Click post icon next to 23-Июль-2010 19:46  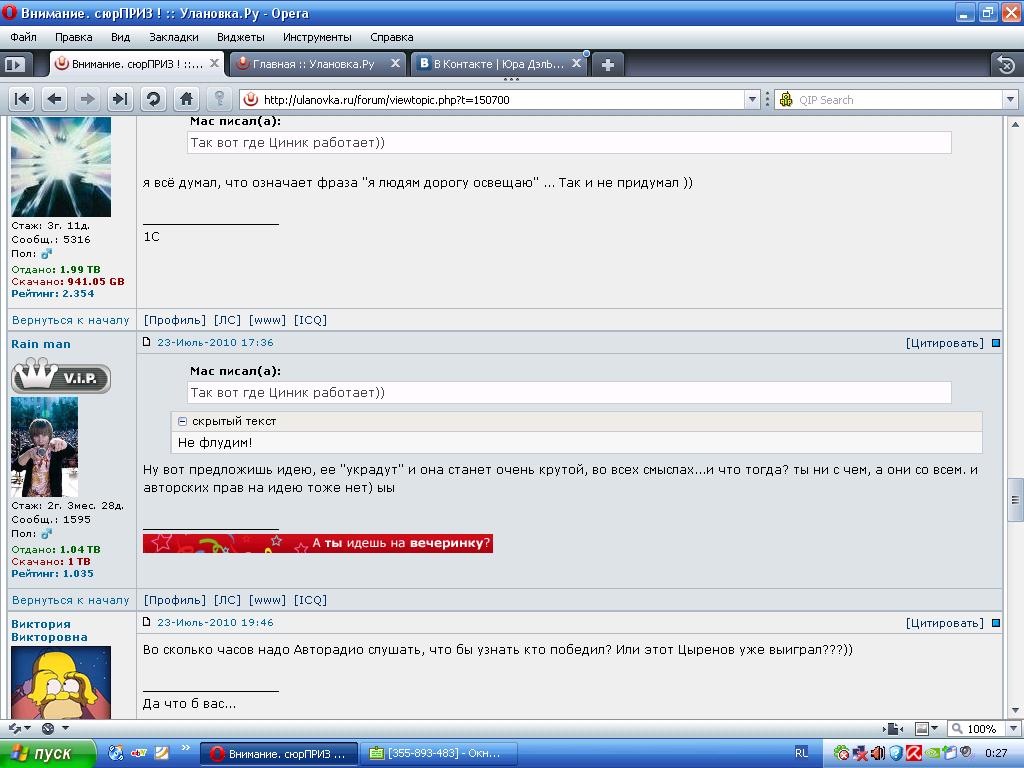(x=147, y=622)
